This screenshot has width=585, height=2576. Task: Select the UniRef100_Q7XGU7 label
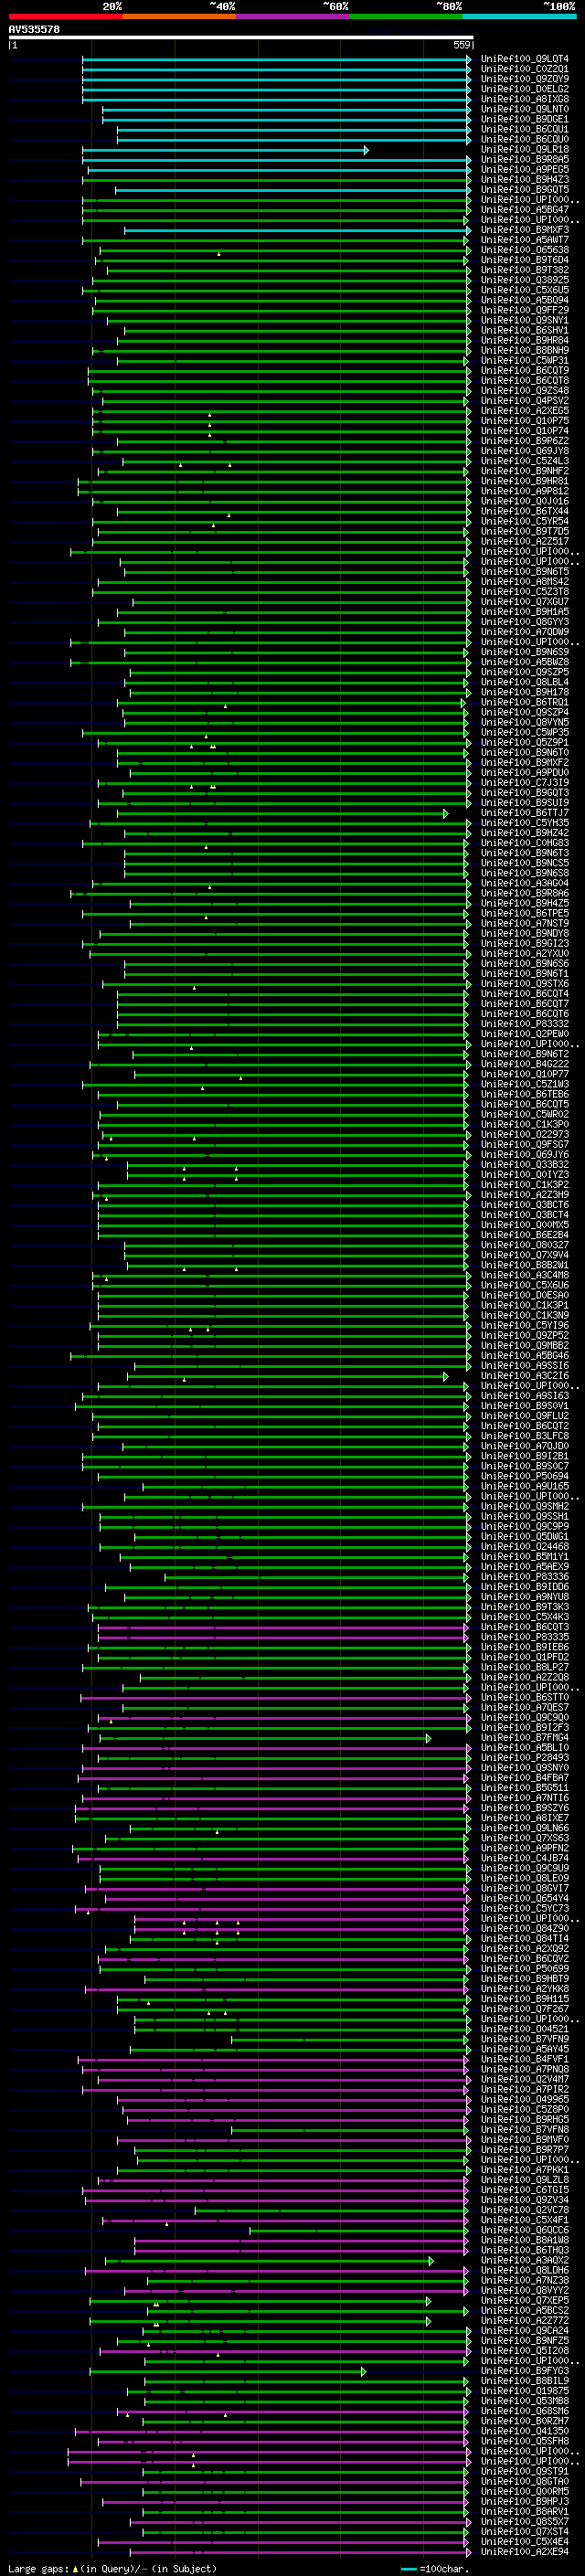[524, 602]
